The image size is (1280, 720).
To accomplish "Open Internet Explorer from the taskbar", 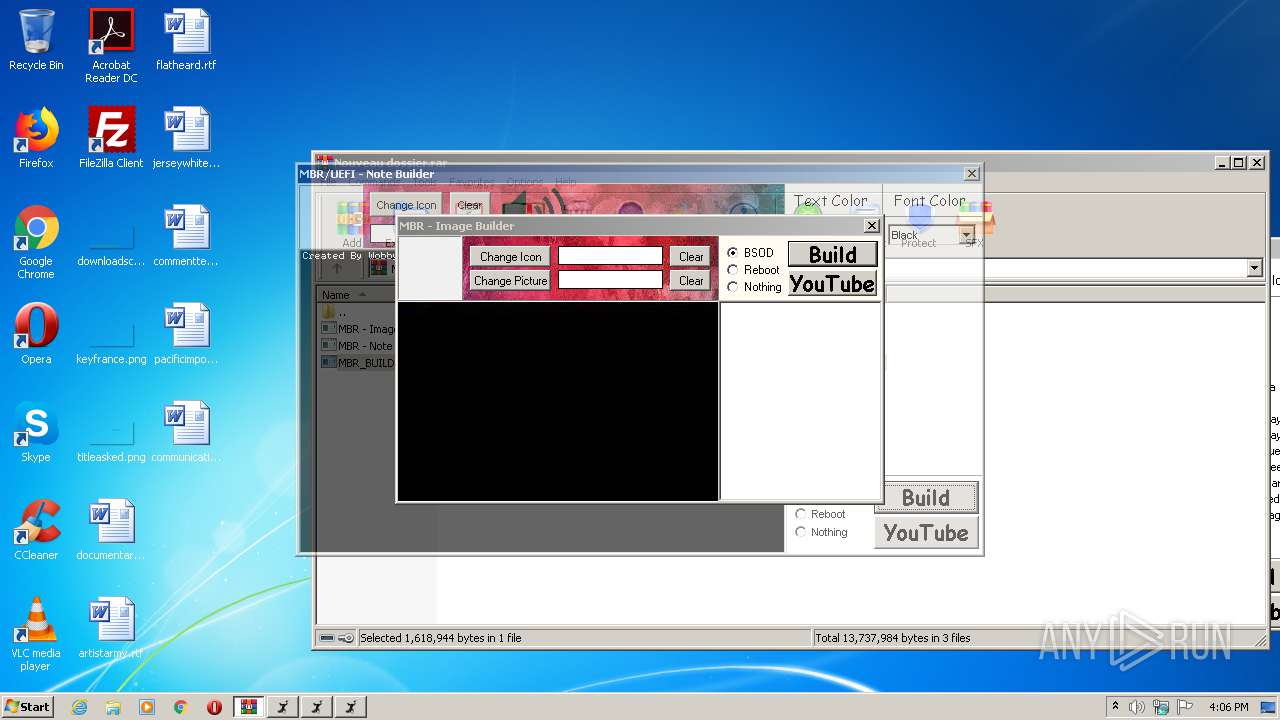I will (80, 707).
